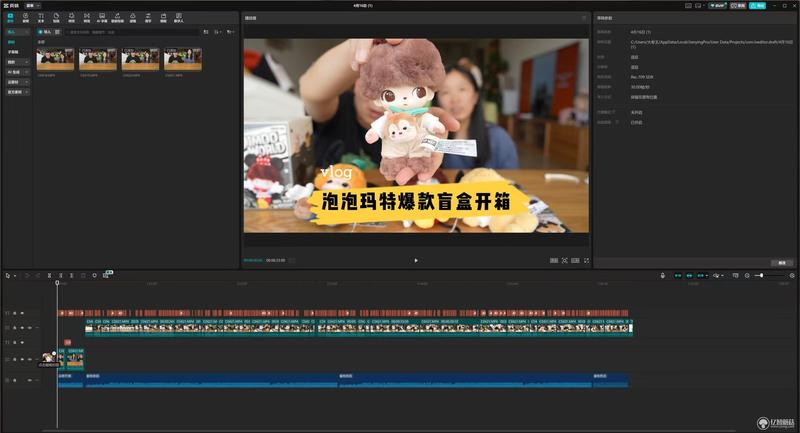The width and height of the screenshot is (800, 433).
Task: Mute the blue audio track
Action: [x=30, y=380]
